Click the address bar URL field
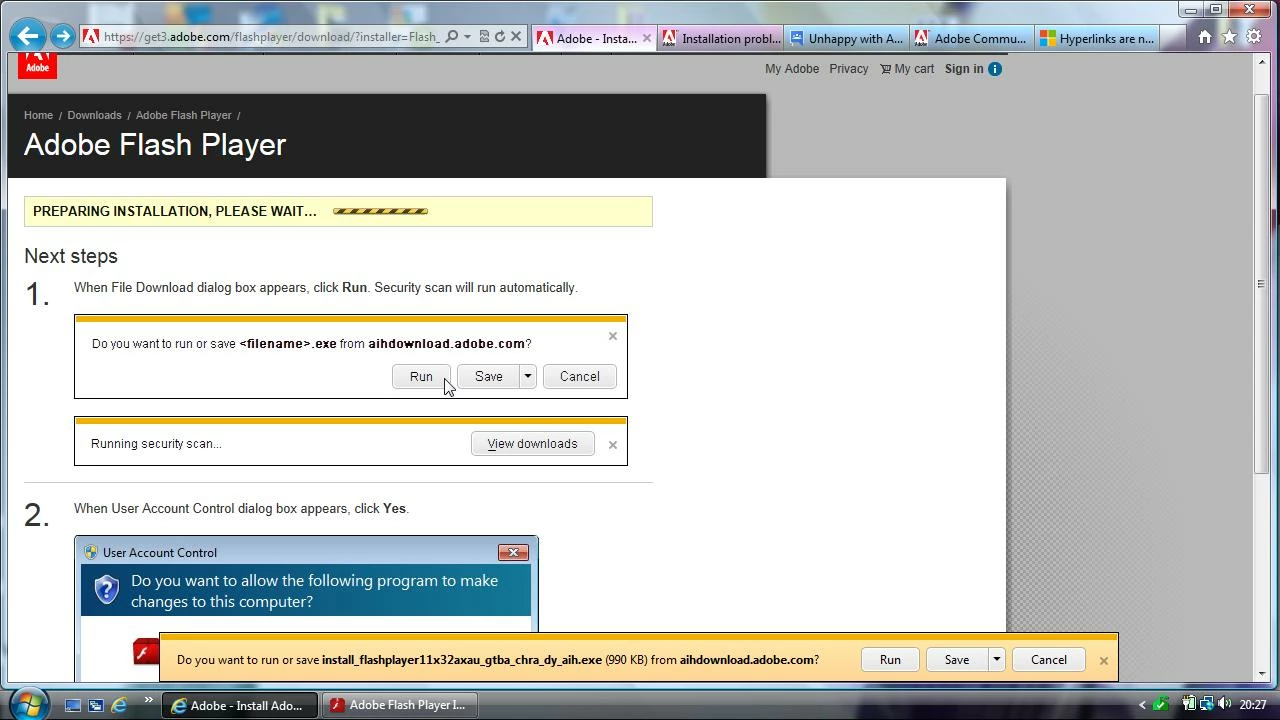The height and width of the screenshot is (720, 1280). (x=270, y=37)
